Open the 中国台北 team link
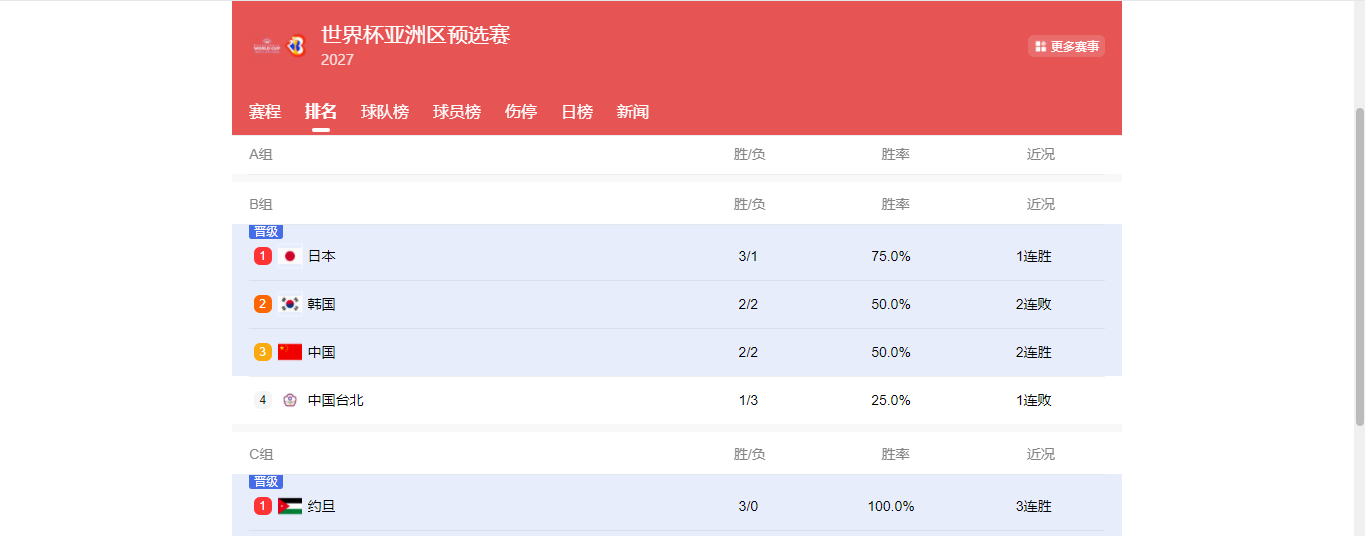 click(x=336, y=400)
